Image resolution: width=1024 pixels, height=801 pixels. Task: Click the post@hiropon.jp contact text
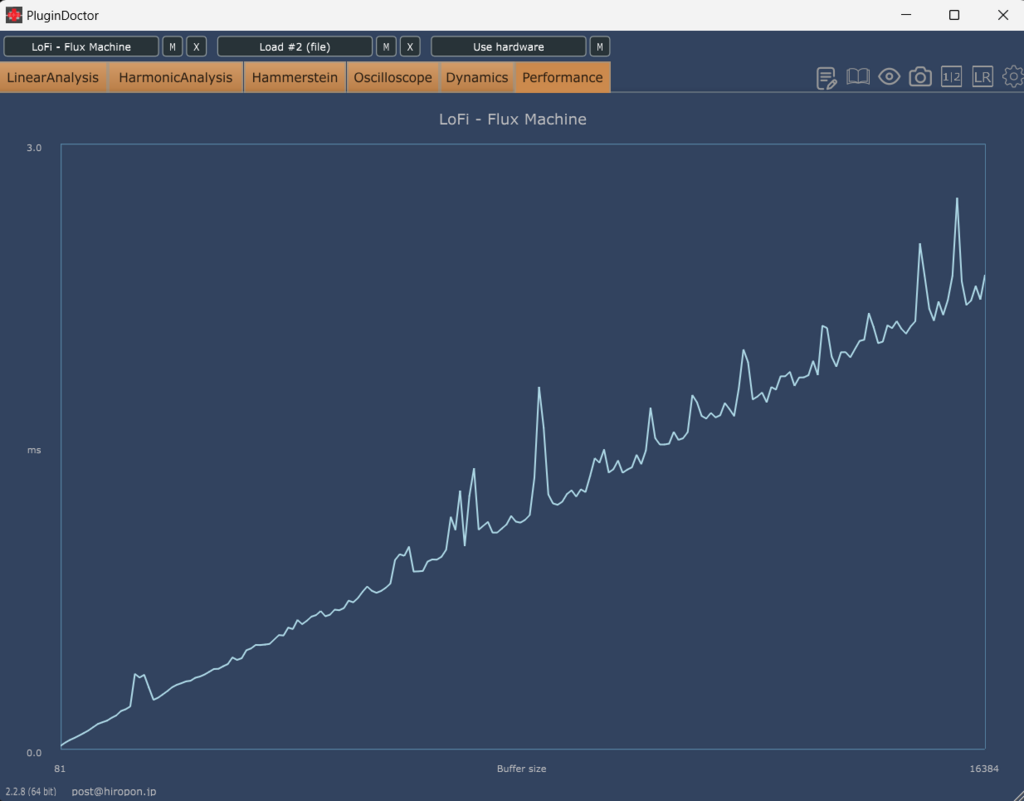pyautogui.click(x=114, y=791)
